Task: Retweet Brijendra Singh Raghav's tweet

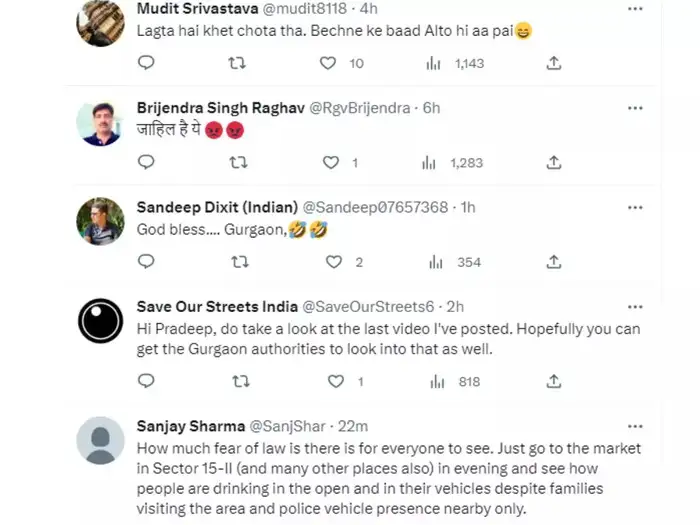Action: click(x=239, y=162)
